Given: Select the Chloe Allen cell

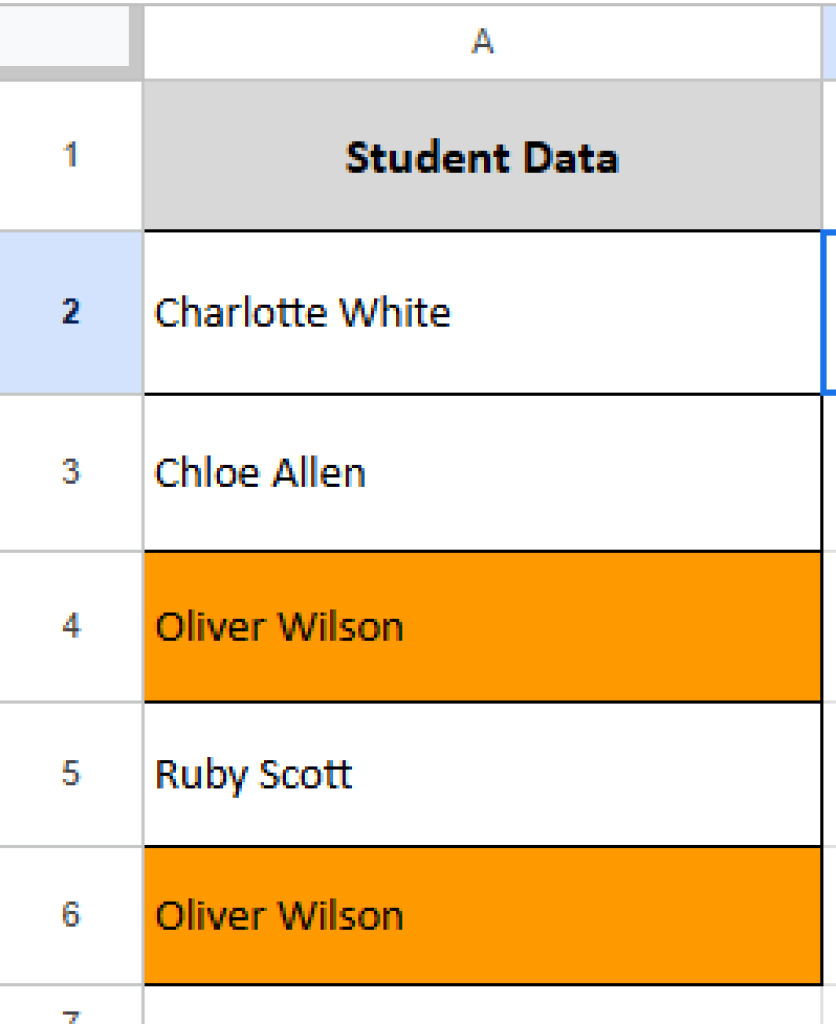Looking at the screenshot, I should [482, 472].
